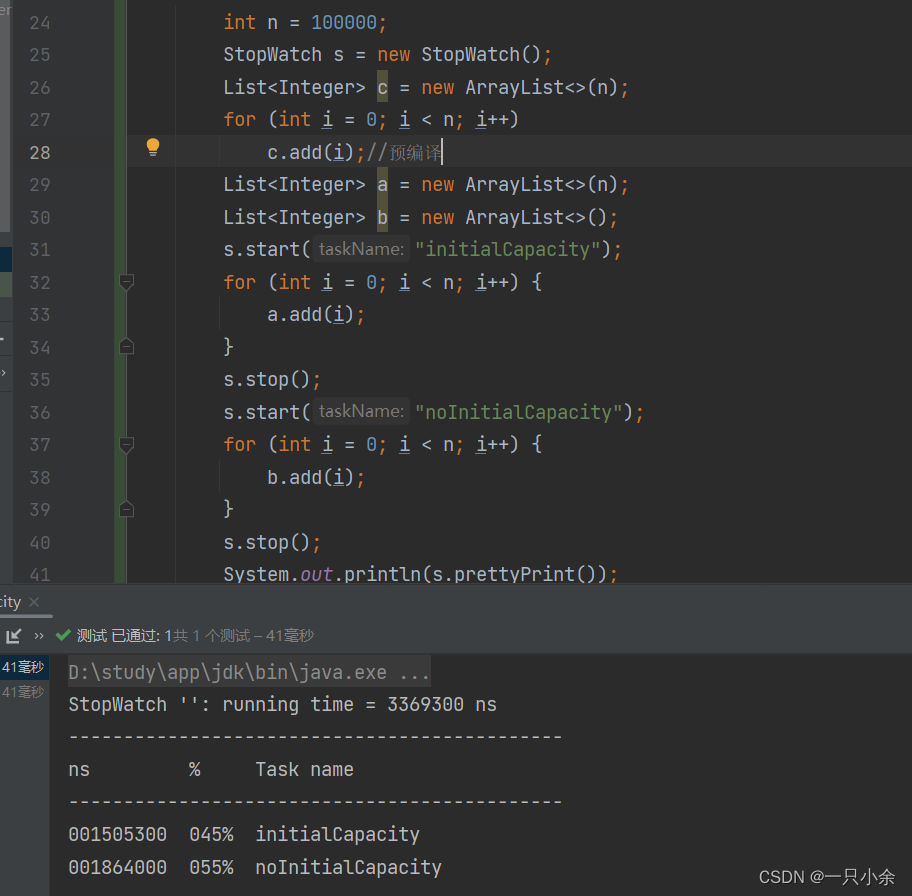Click the highlighted variable c on line 26
Screen dimensions: 912x896
point(382,87)
